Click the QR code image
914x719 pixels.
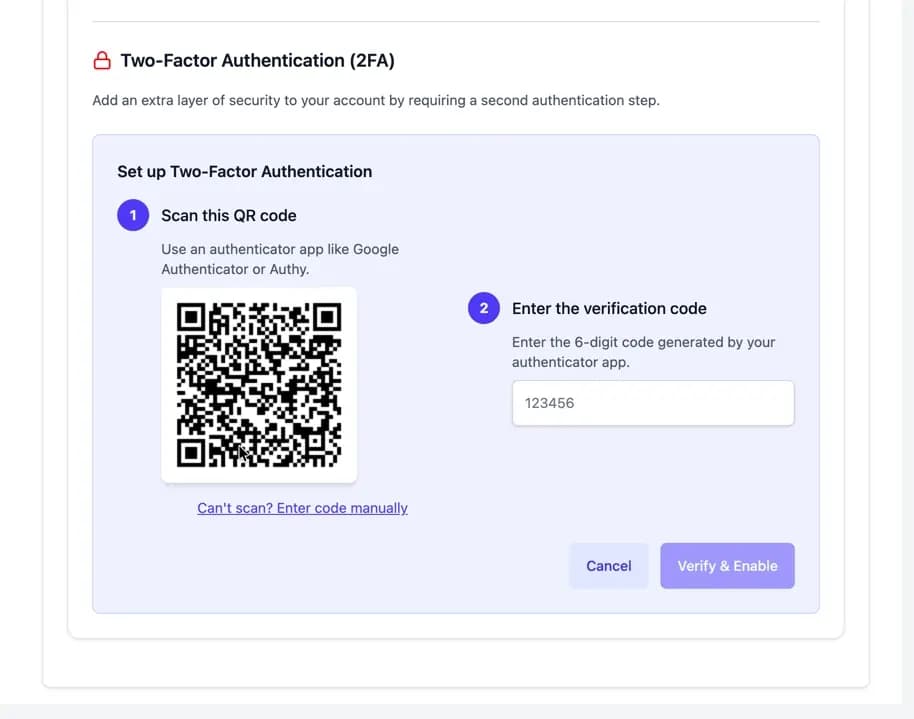point(259,385)
